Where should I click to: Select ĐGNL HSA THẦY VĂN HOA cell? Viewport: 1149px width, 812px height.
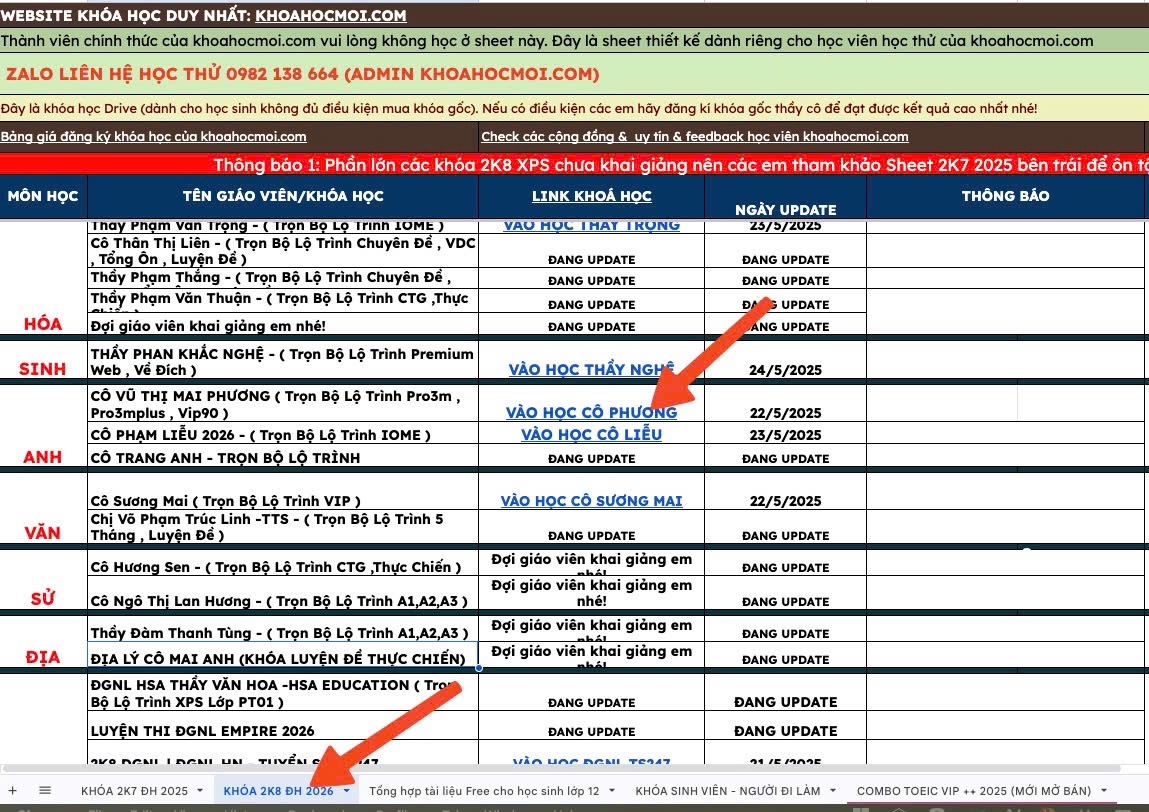click(x=283, y=693)
